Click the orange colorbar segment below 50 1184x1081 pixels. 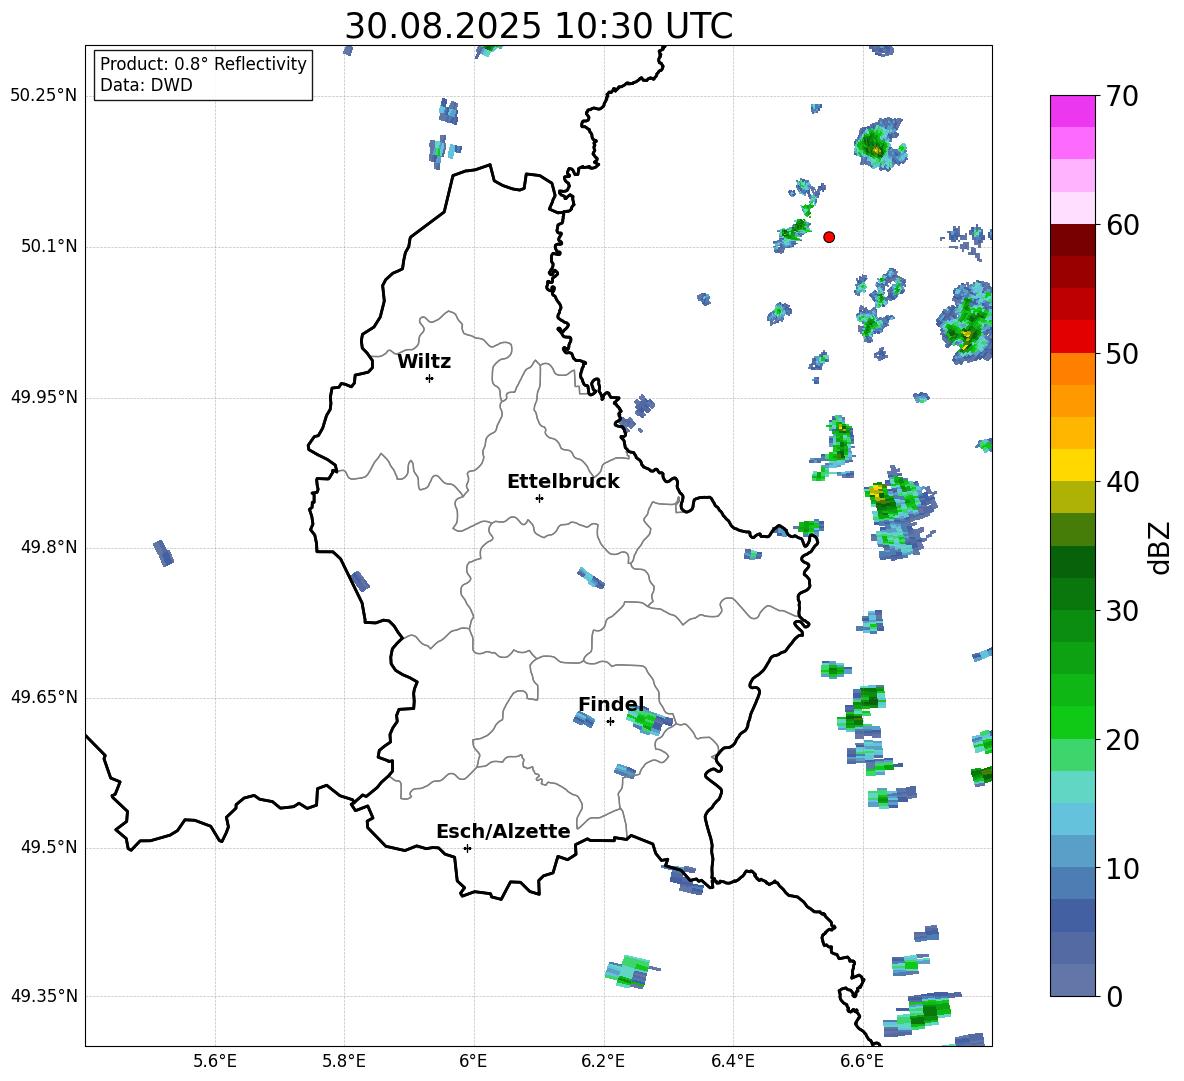[1073, 369]
